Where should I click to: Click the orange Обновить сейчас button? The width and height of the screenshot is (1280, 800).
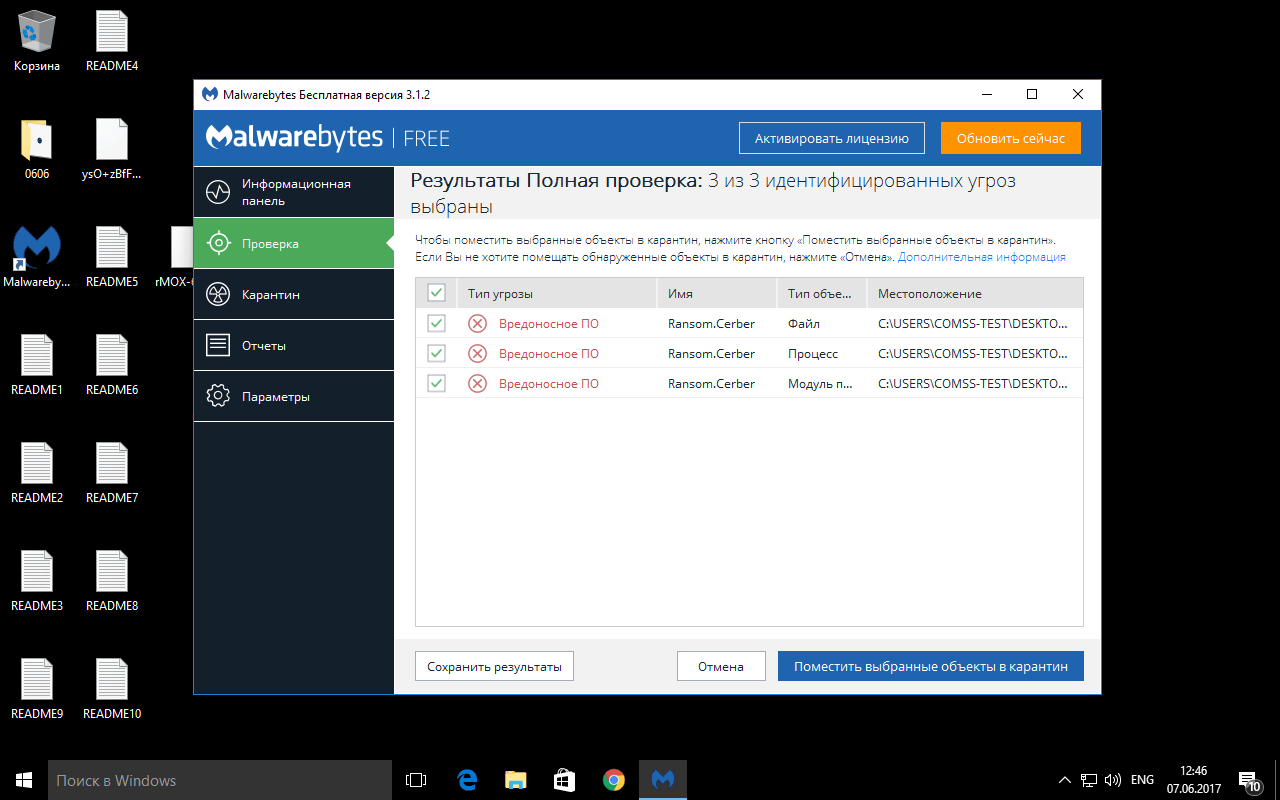point(1011,138)
